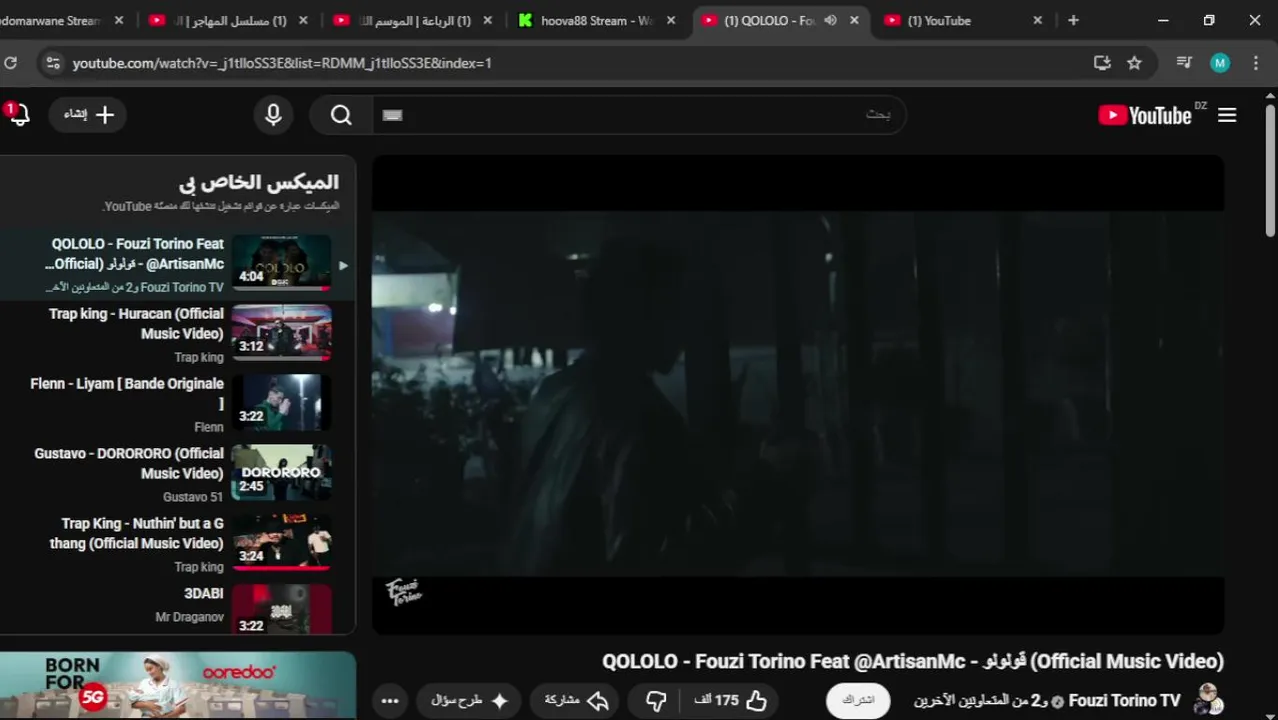Install app icon in the address bar
The height and width of the screenshot is (720, 1278).
pyautogui.click(x=1102, y=63)
